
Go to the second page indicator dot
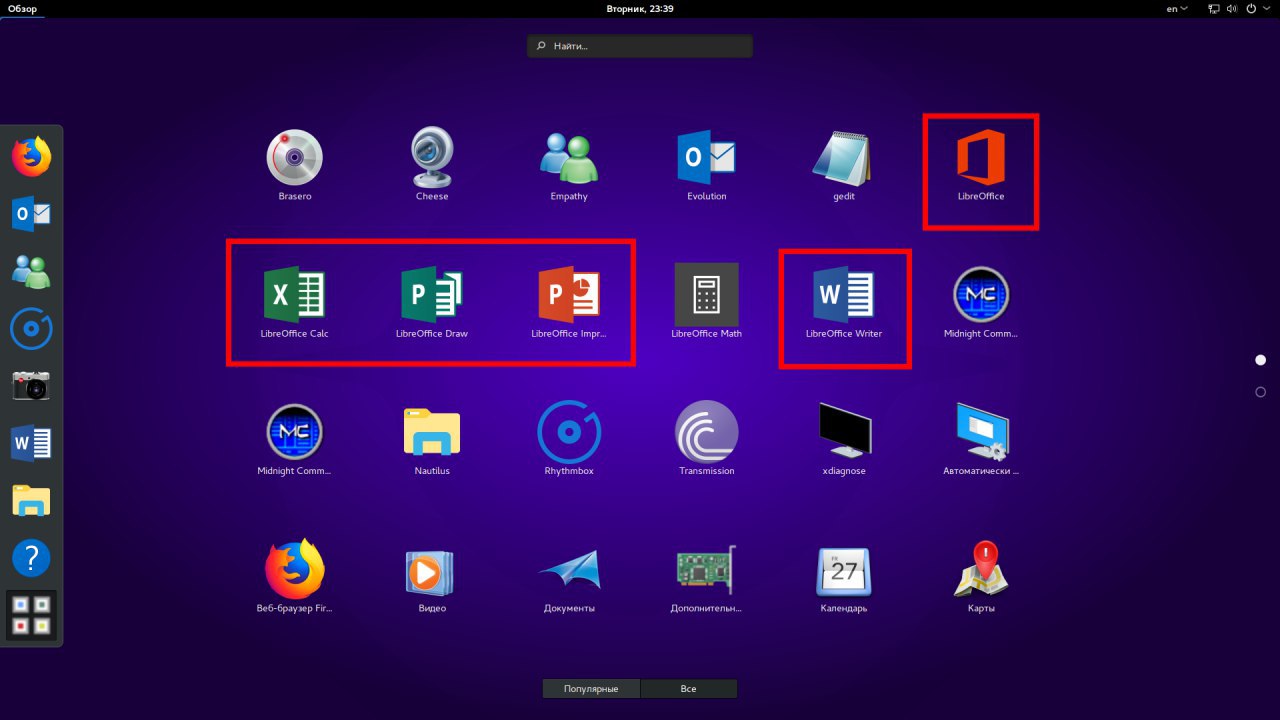1260,392
